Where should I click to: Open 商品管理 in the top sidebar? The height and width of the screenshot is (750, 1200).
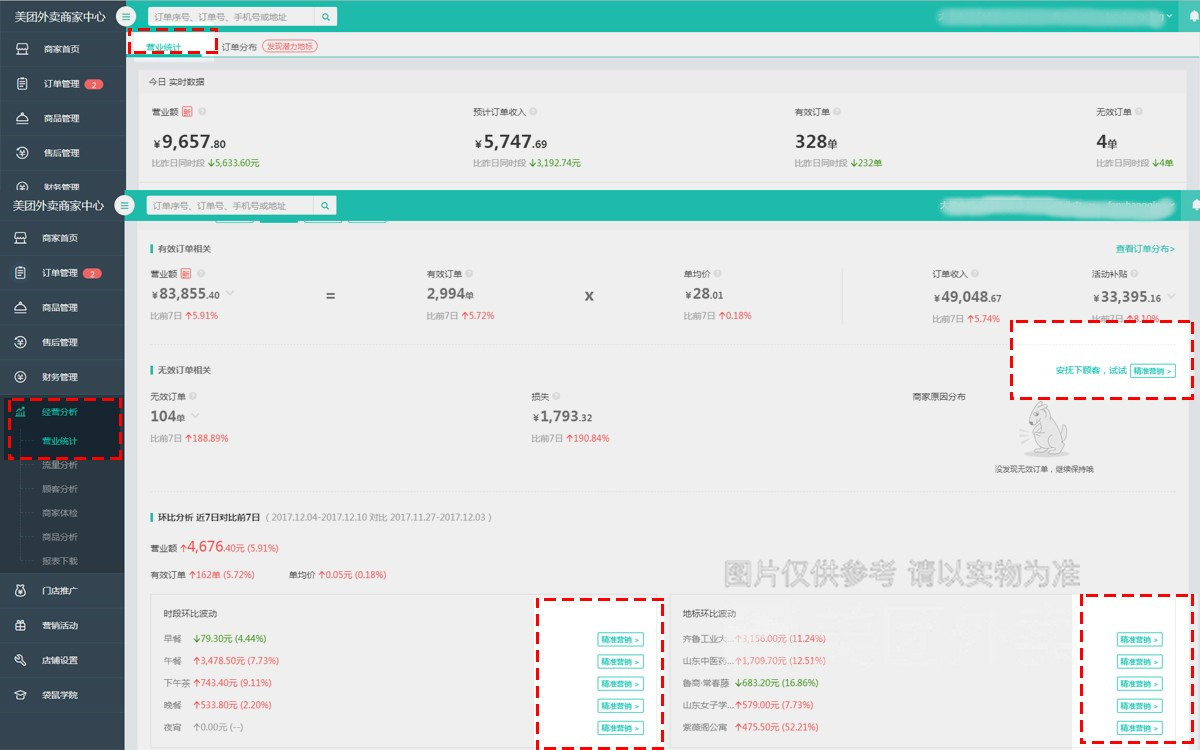click(62, 118)
